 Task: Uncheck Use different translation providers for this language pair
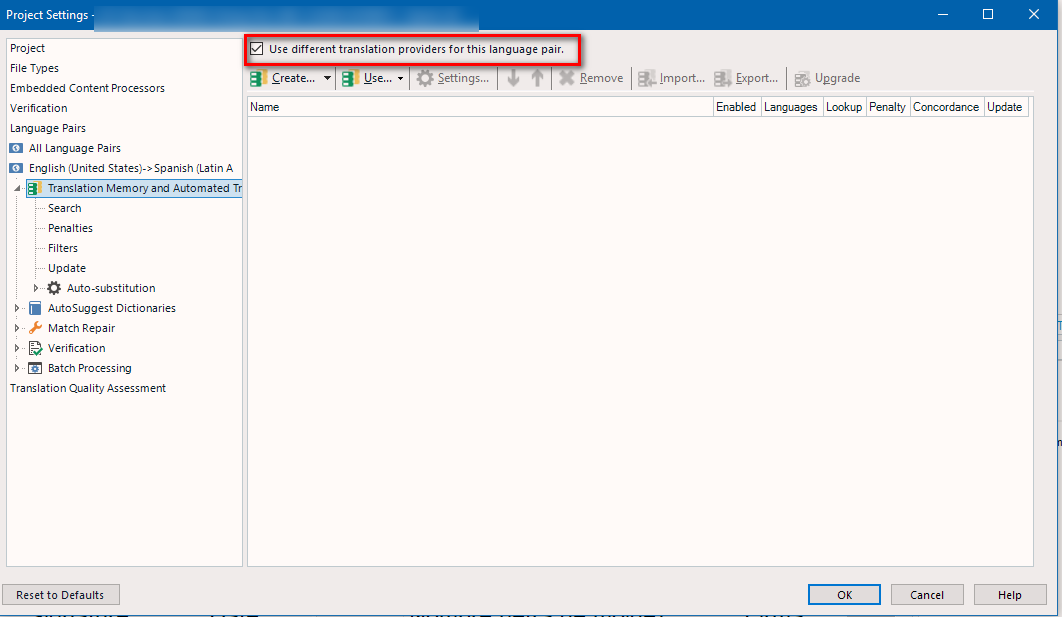257,48
